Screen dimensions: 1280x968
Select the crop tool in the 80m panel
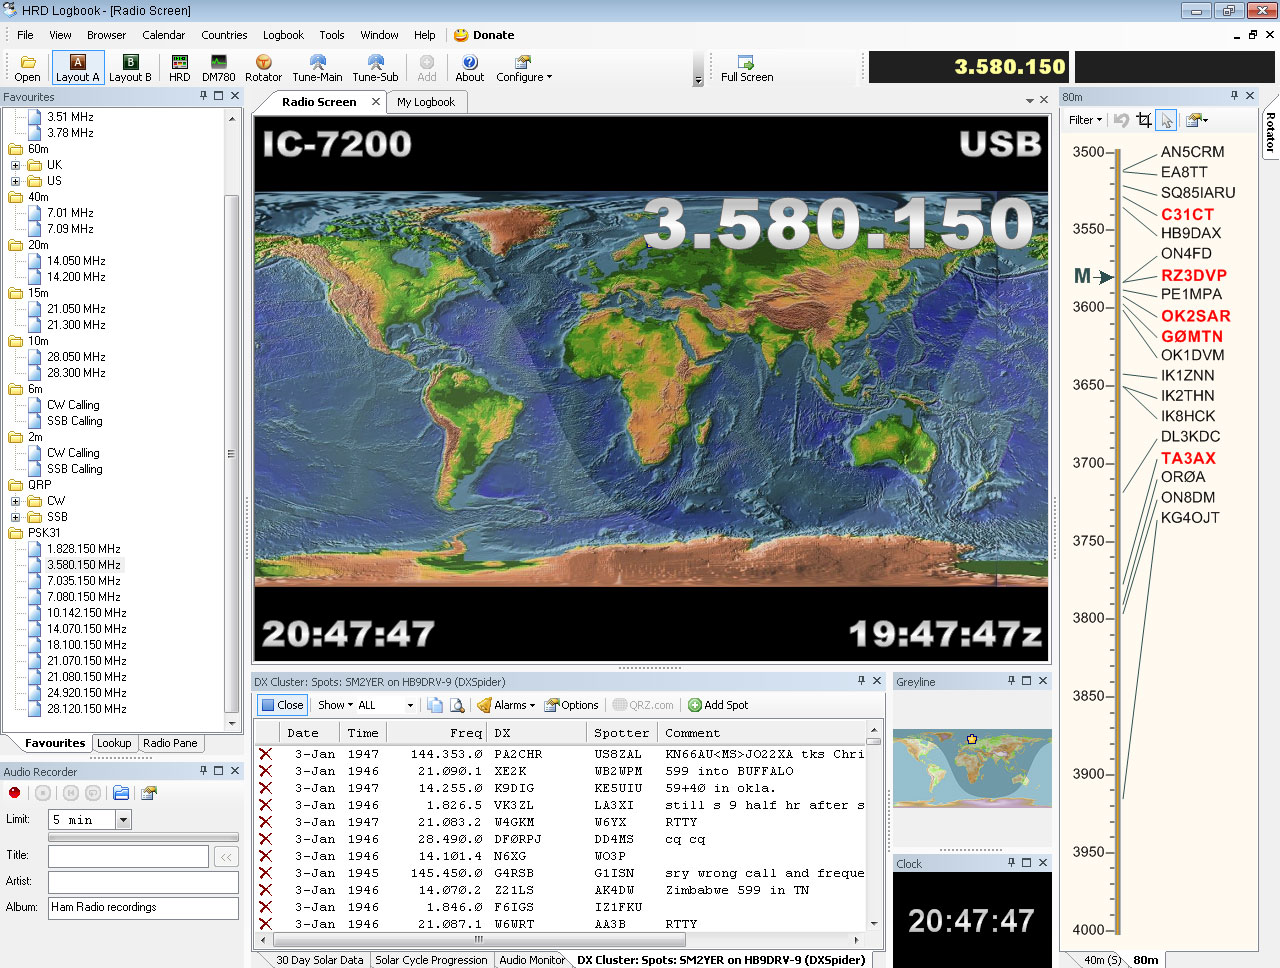click(x=1144, y=120)
